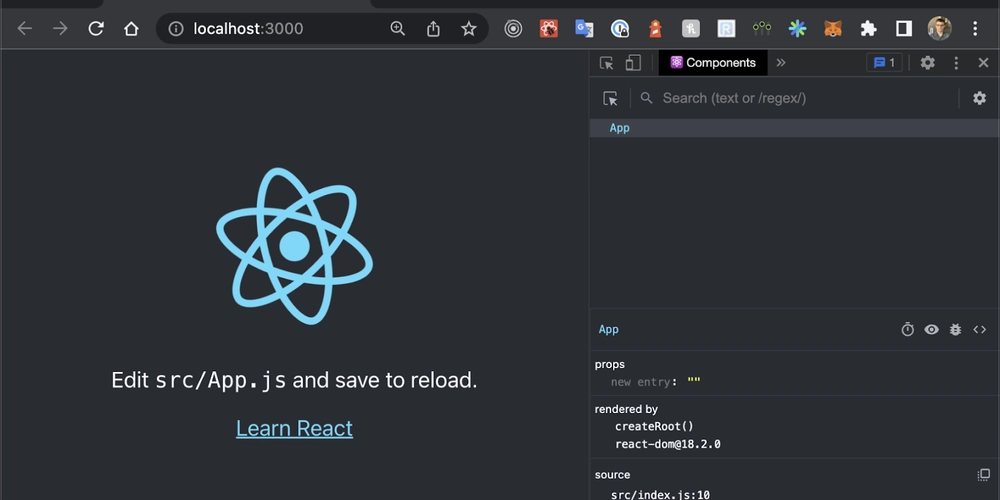The image size is (1000, 500).
Task: Open the Extensions puzzle menu
Action: tap(868, 29)
